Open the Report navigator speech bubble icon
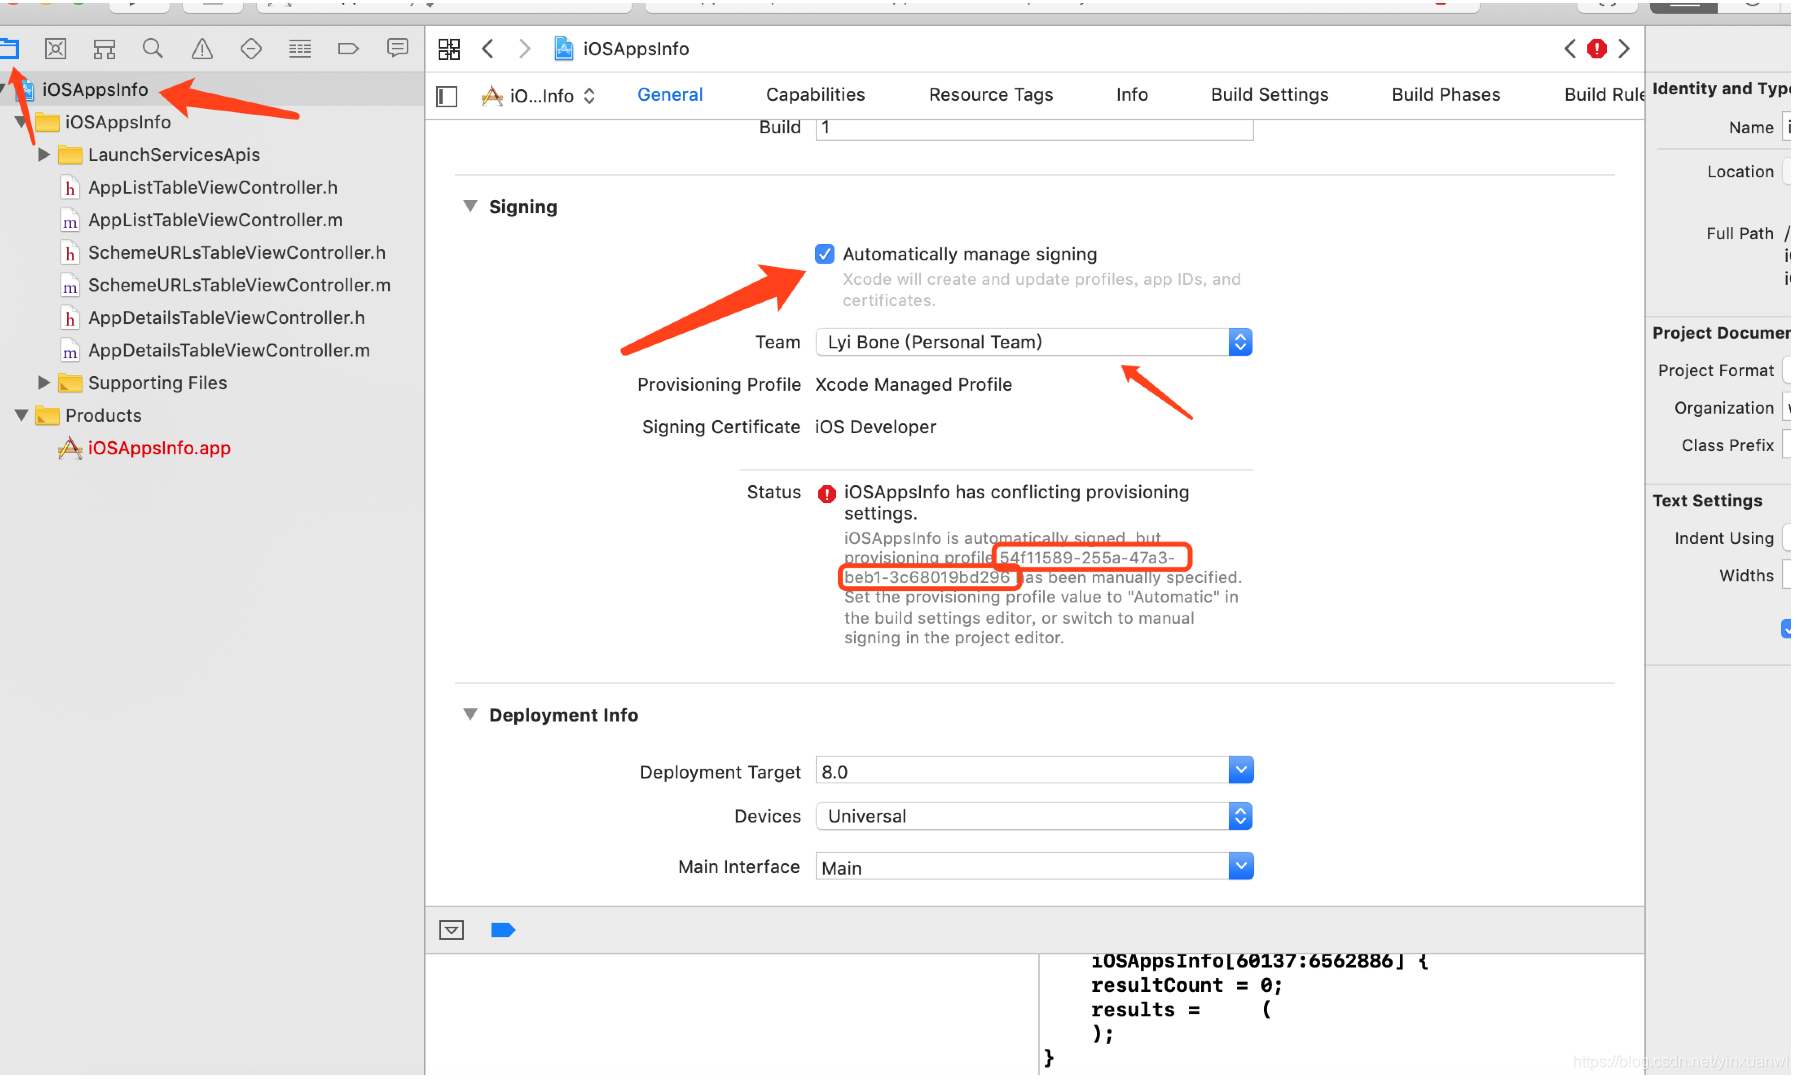The image size is (1798, 1080). pyautogui.click(x=397, y=48)
